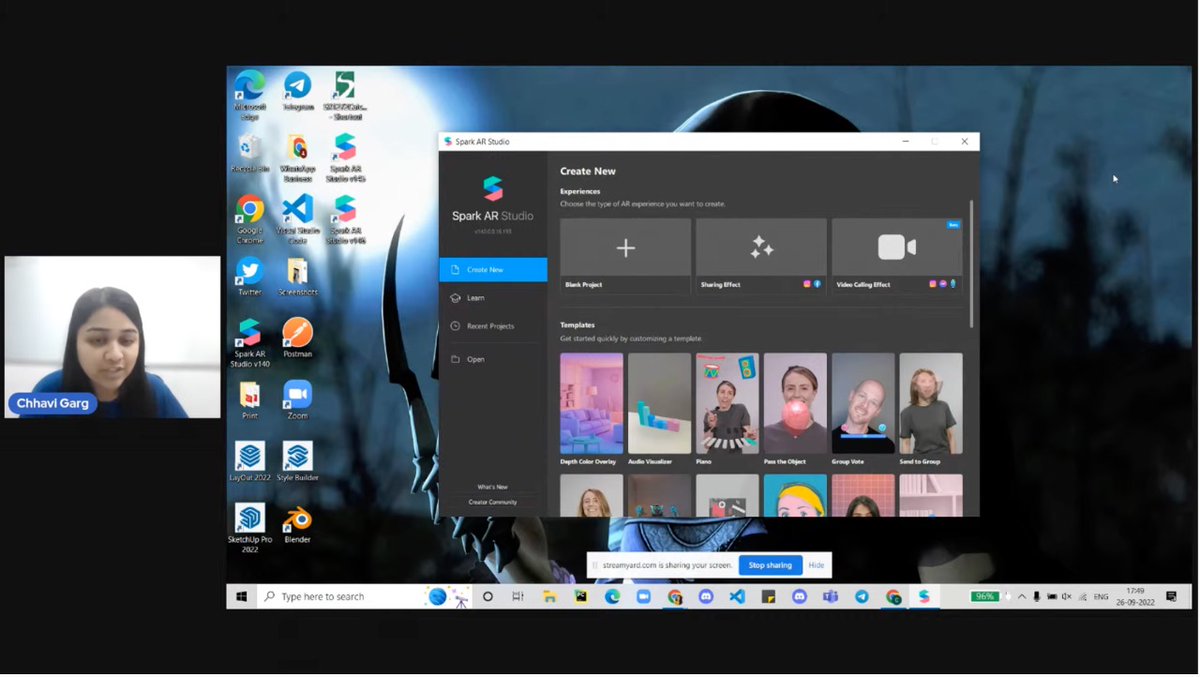Screen dimensions: 1200x677
Task: Select SketchUp Pro 2022 desktop icon
Action: 250,528
